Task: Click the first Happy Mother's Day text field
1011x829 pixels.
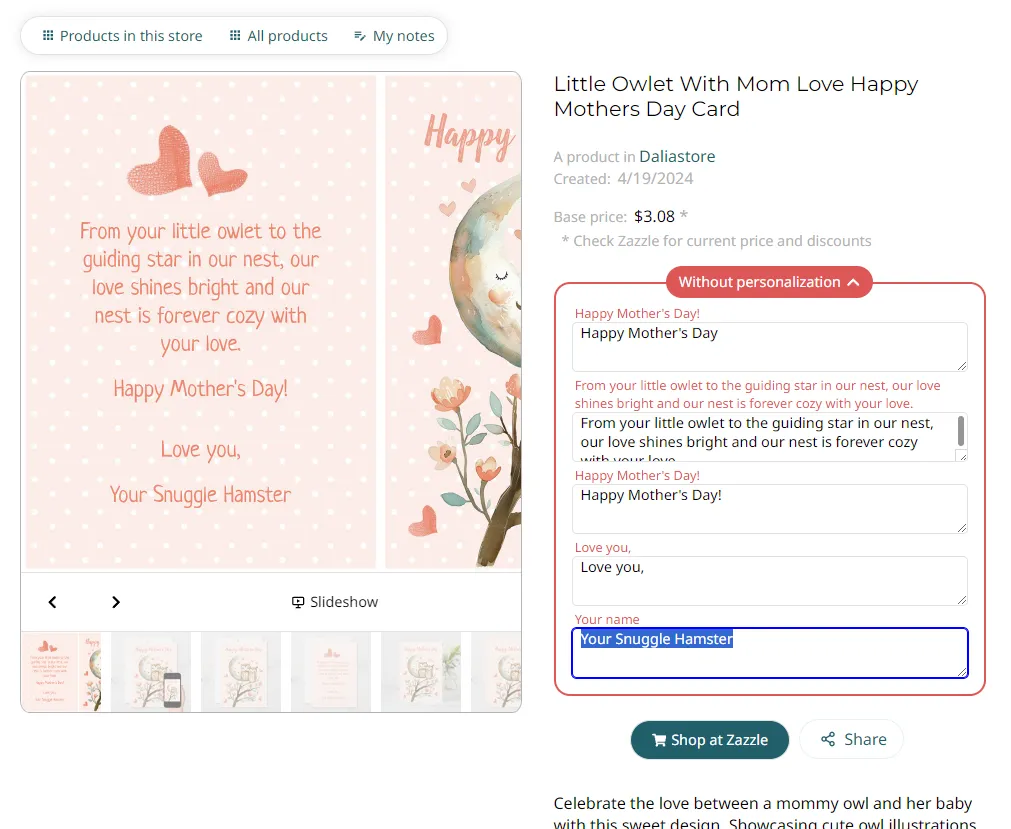Action: pyautogui.click(x=769, y=346)
